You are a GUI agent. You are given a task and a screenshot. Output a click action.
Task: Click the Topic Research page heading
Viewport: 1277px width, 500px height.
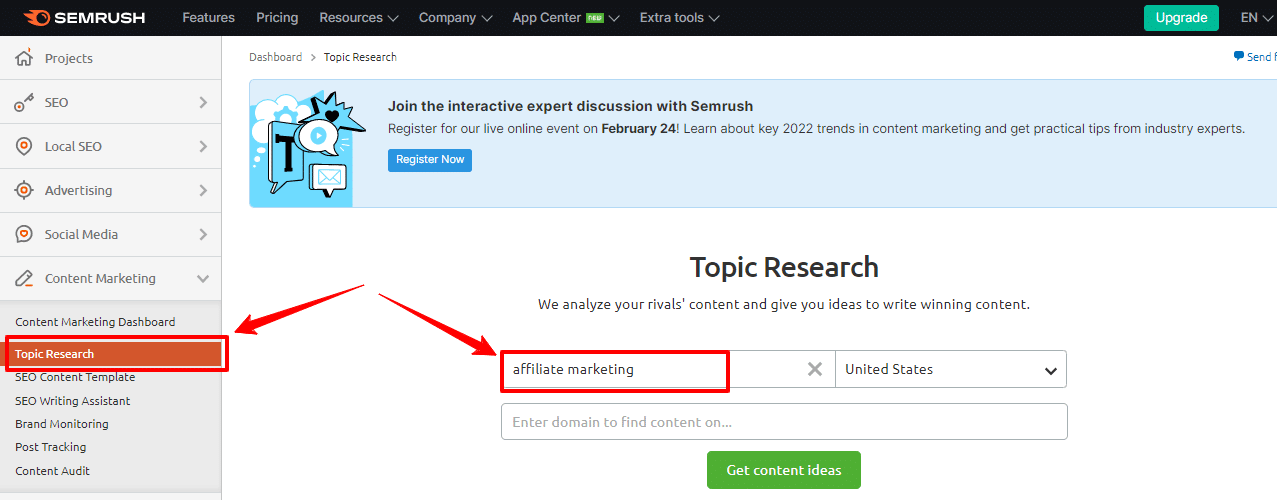coord(784,267)
